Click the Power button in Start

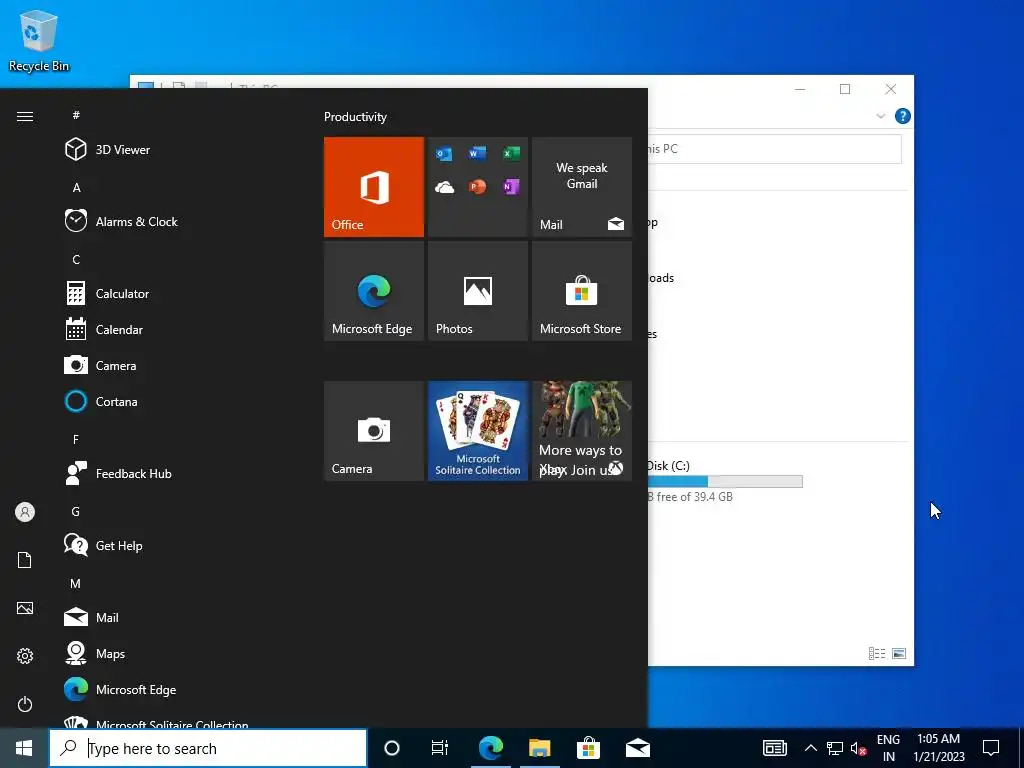(25, 704)
